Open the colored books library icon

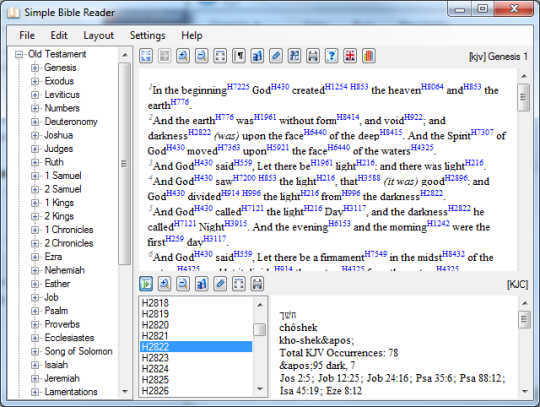(369, 56)
